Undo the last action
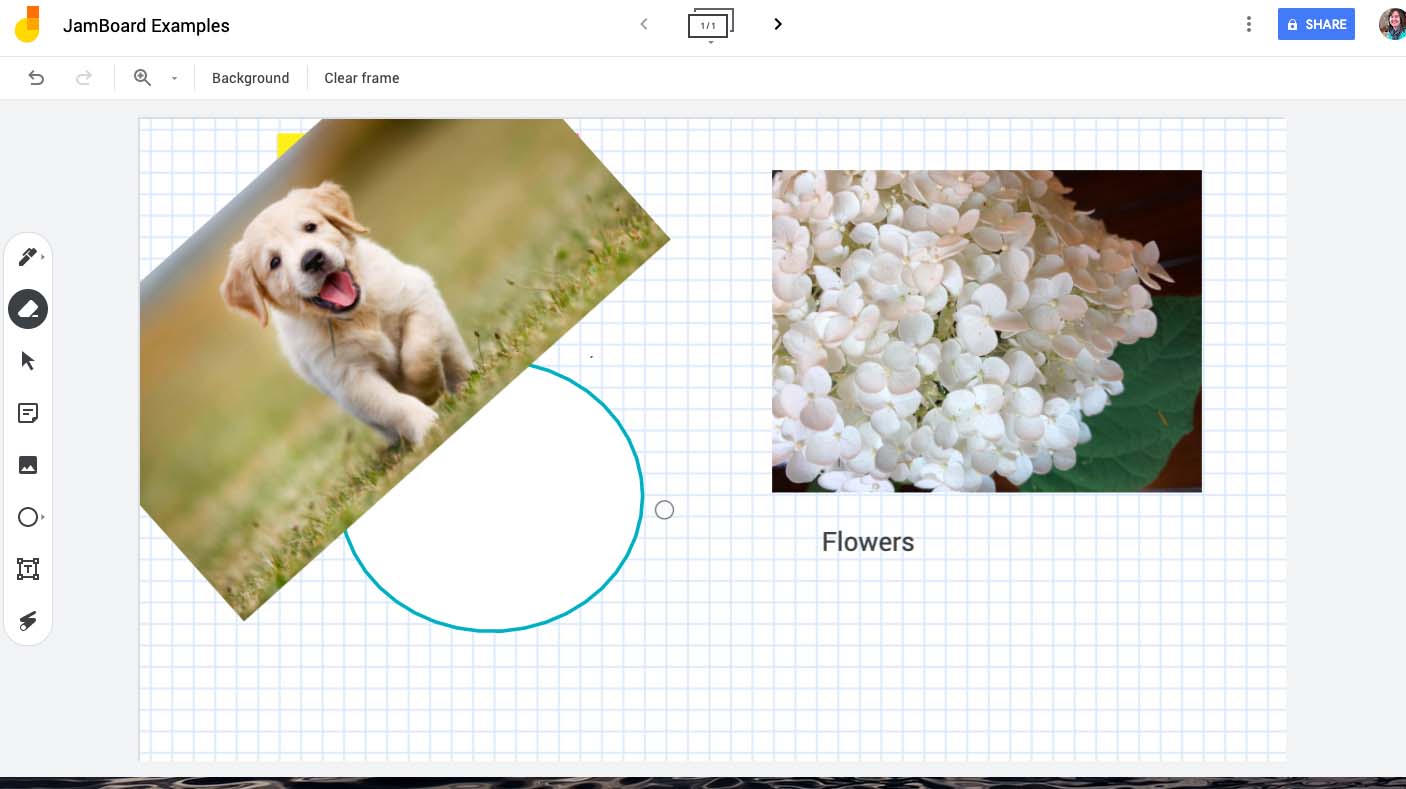The image size is (1406, 789). tap(36, 78)
